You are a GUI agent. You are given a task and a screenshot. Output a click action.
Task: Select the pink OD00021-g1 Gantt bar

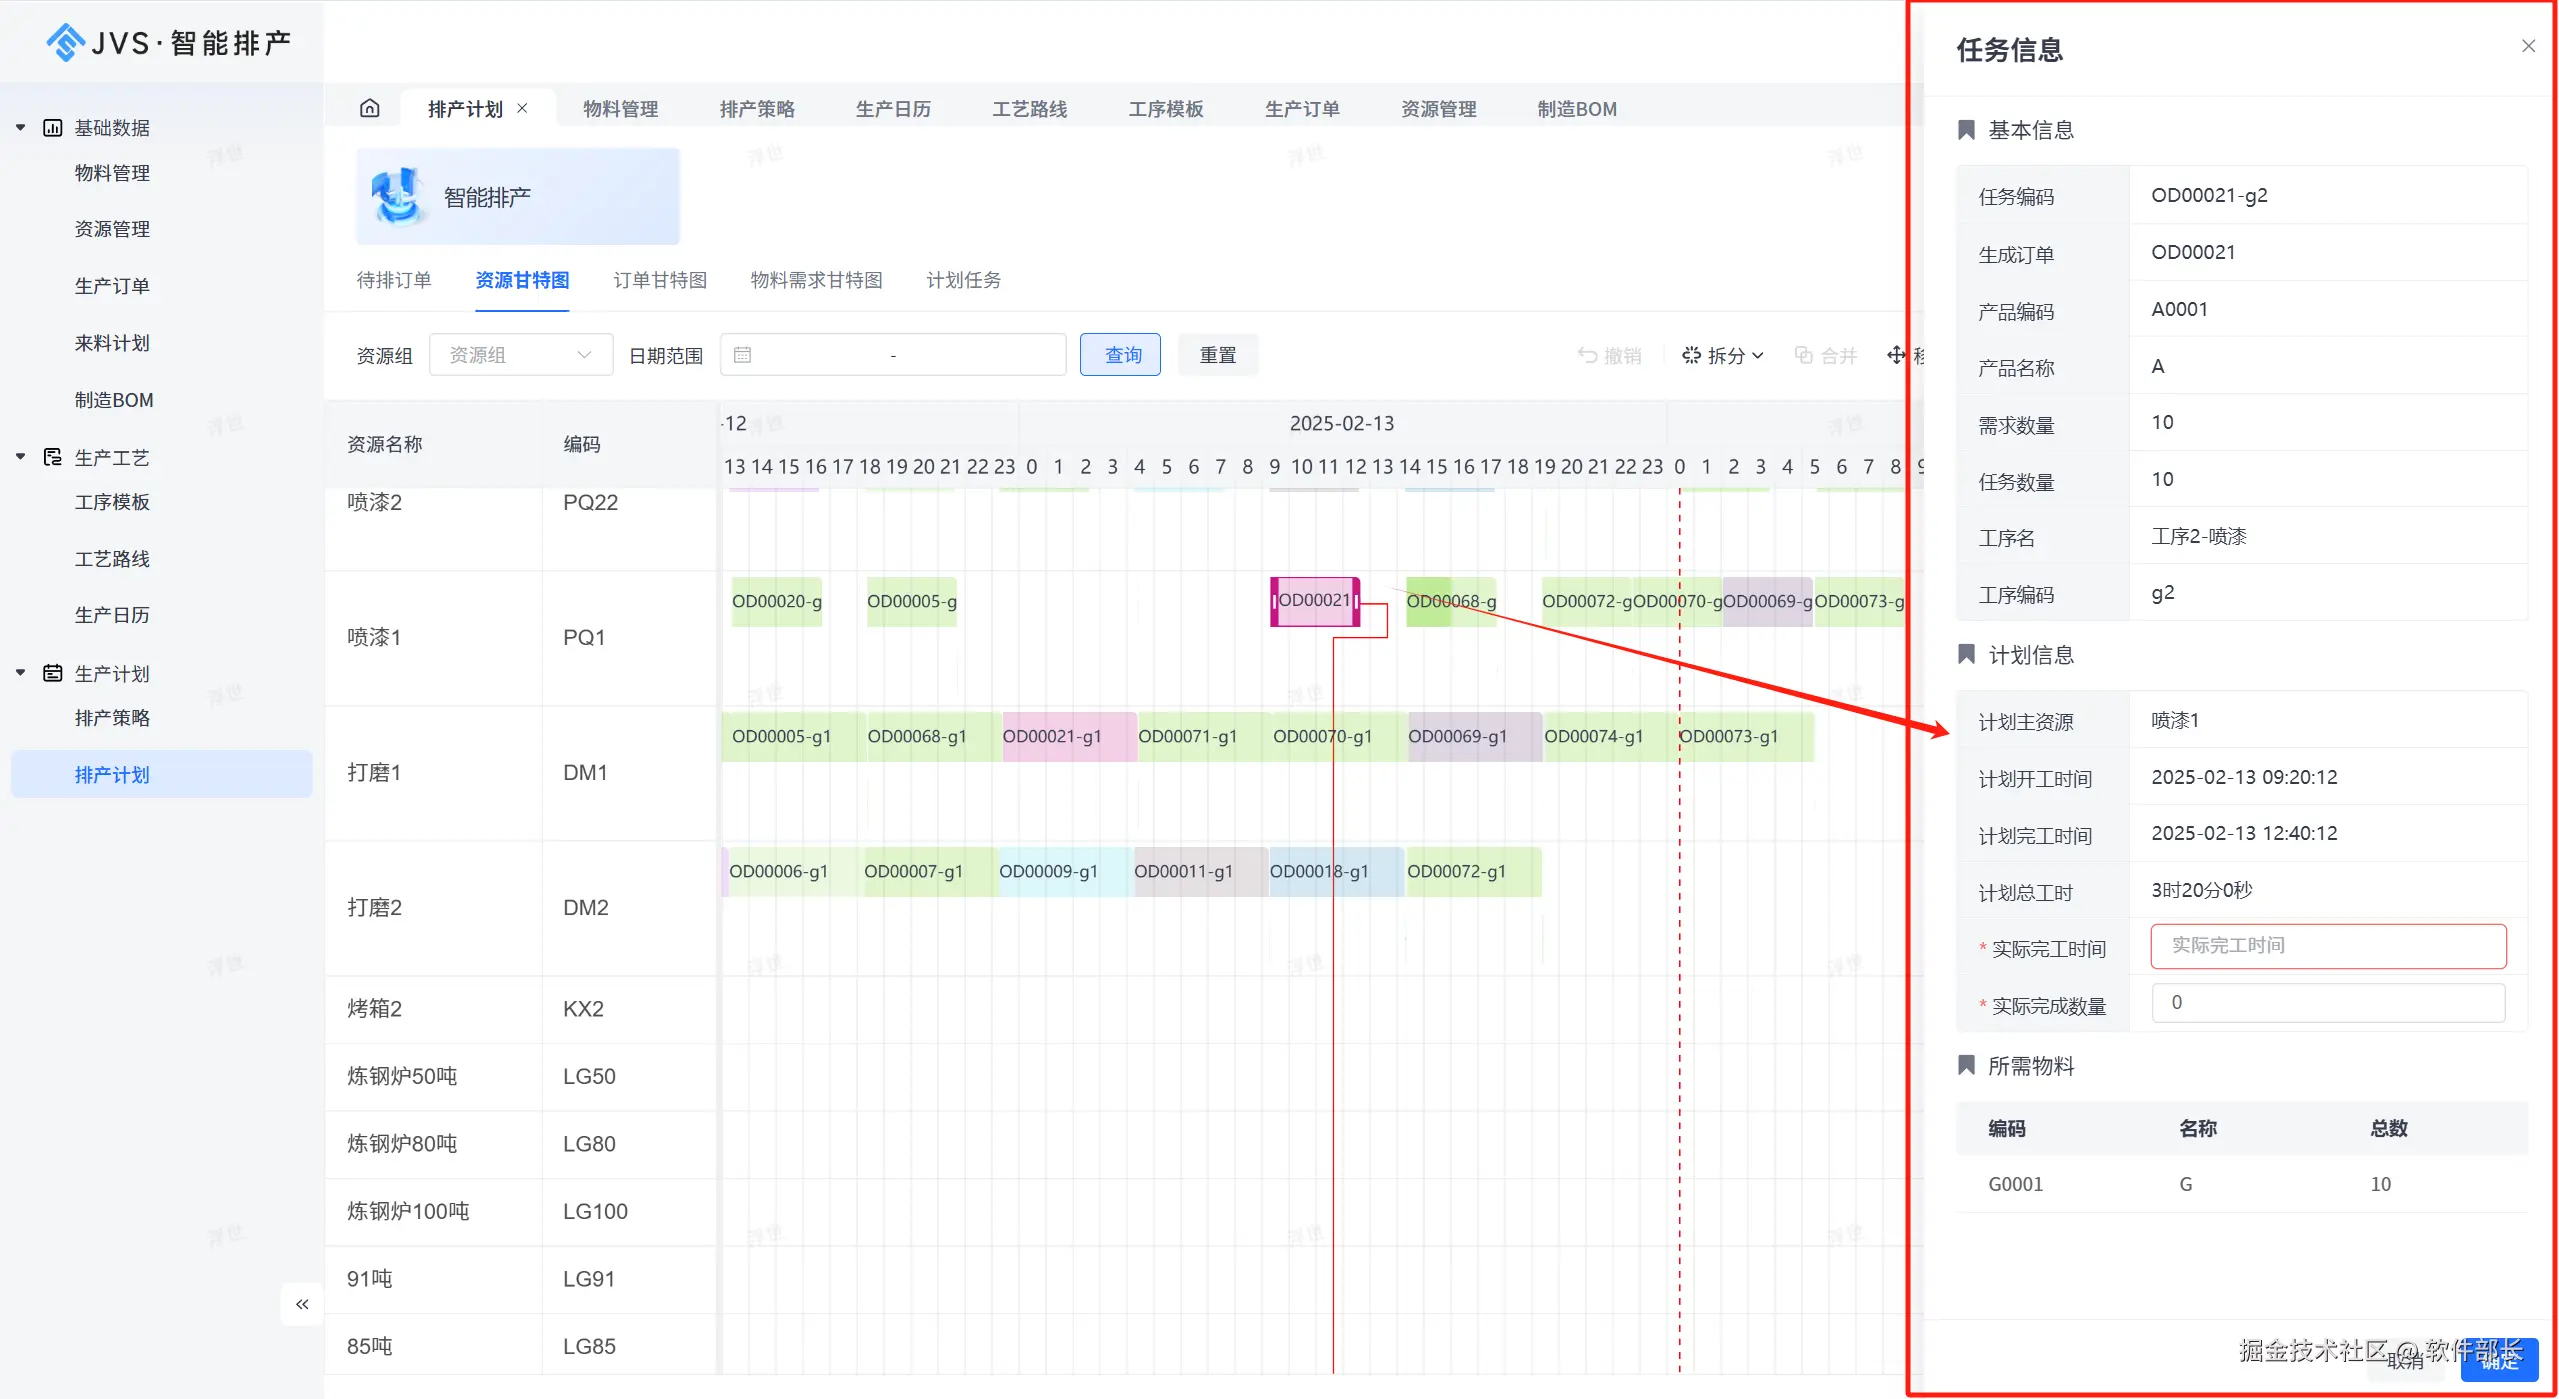click(1067, 736)
